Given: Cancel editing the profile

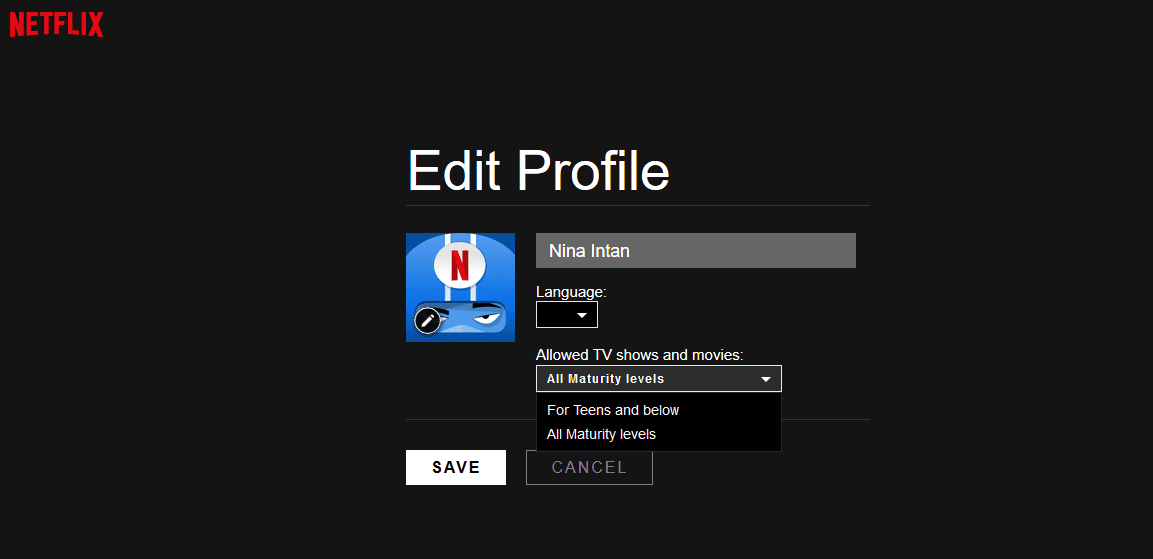Looking at the screenshot, I should 589,467.
